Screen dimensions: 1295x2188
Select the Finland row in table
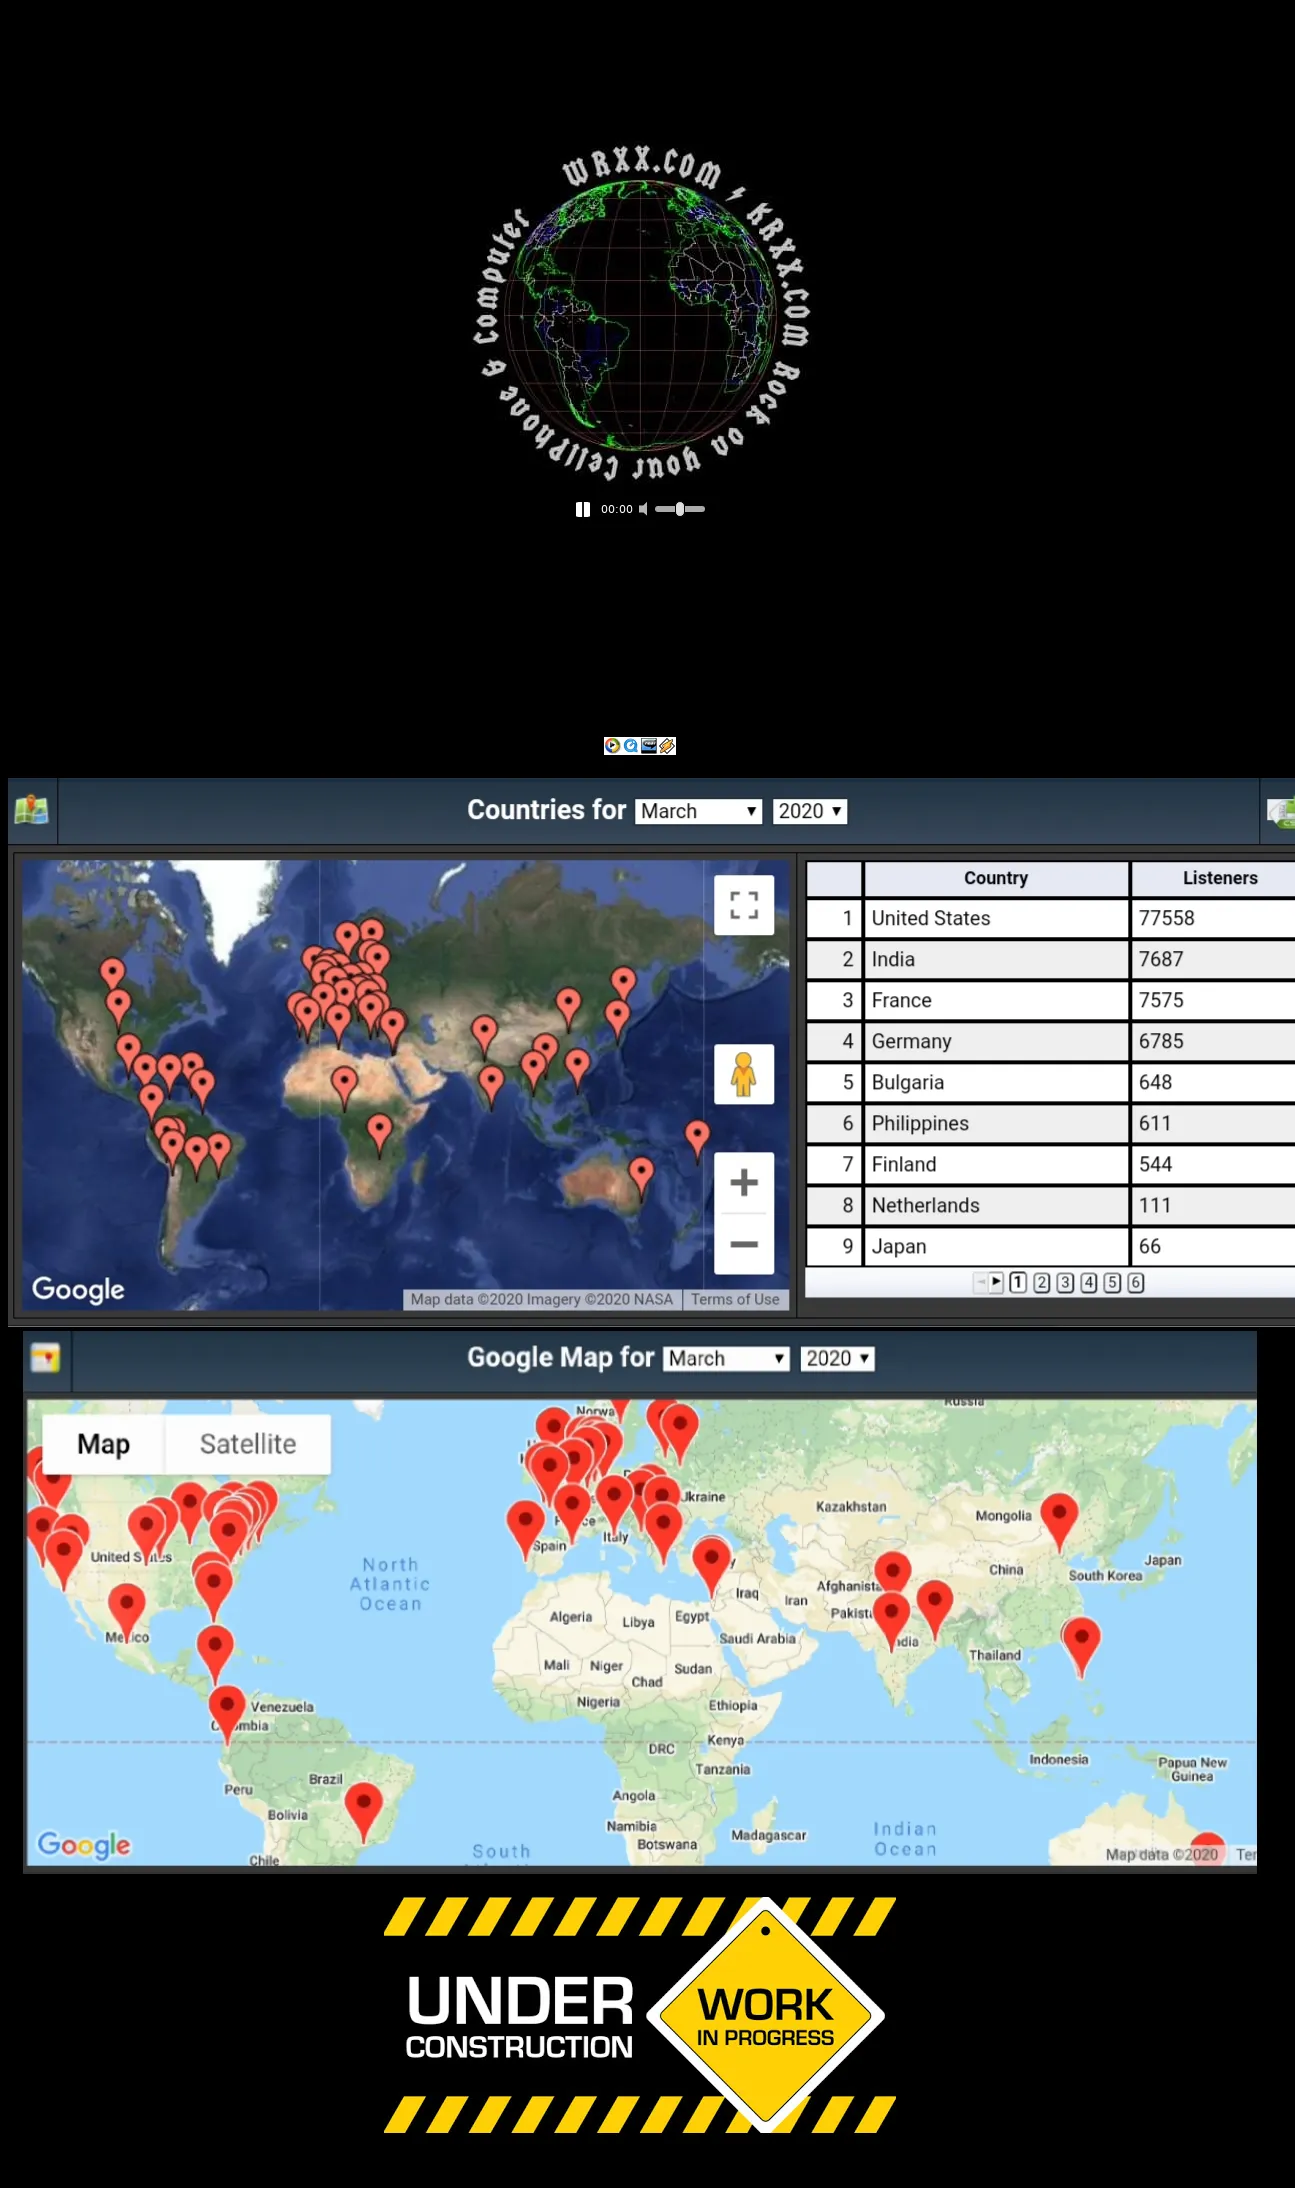tap(1051, 1164)
